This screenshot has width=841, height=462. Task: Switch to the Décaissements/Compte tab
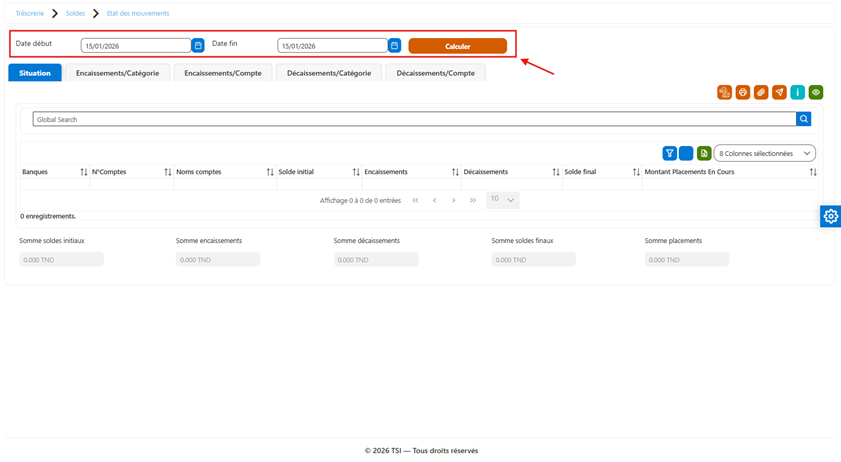click(436, 73)
